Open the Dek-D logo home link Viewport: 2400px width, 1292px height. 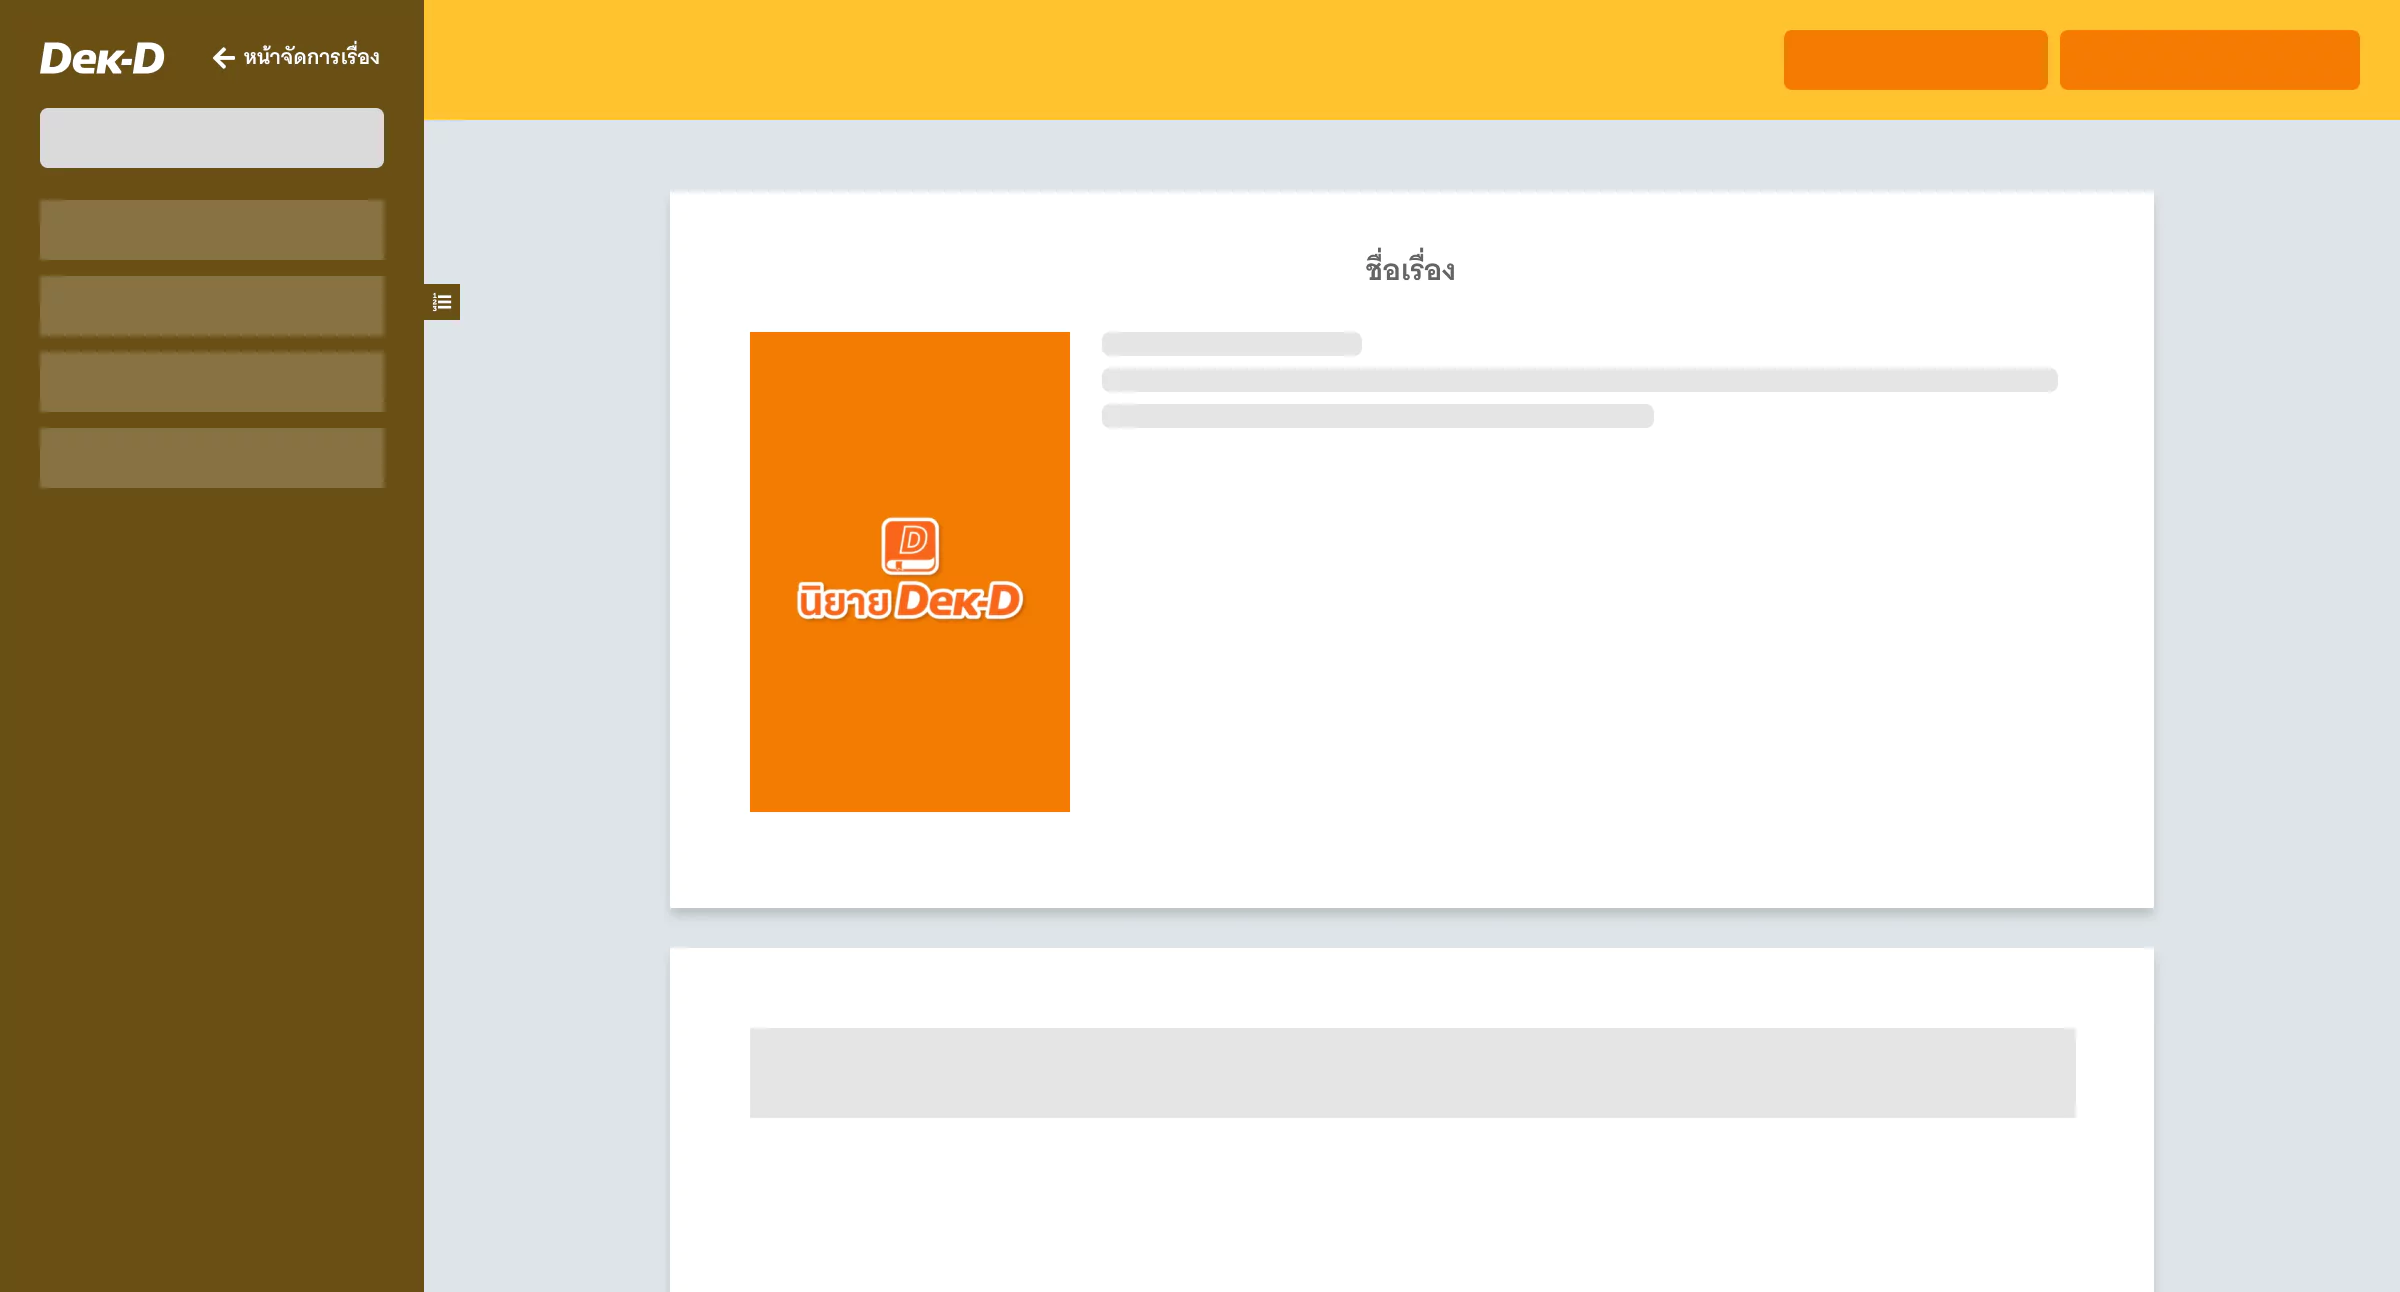click(102, 58)
